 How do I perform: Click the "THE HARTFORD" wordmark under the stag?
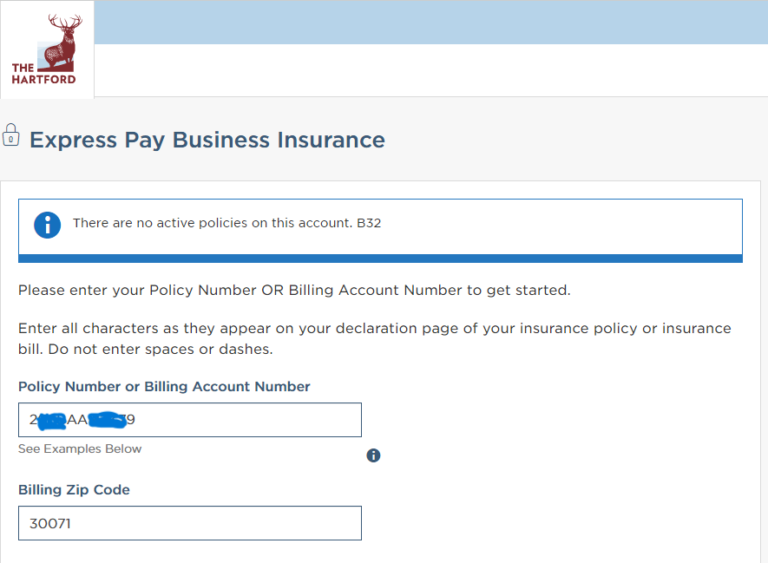44,74
